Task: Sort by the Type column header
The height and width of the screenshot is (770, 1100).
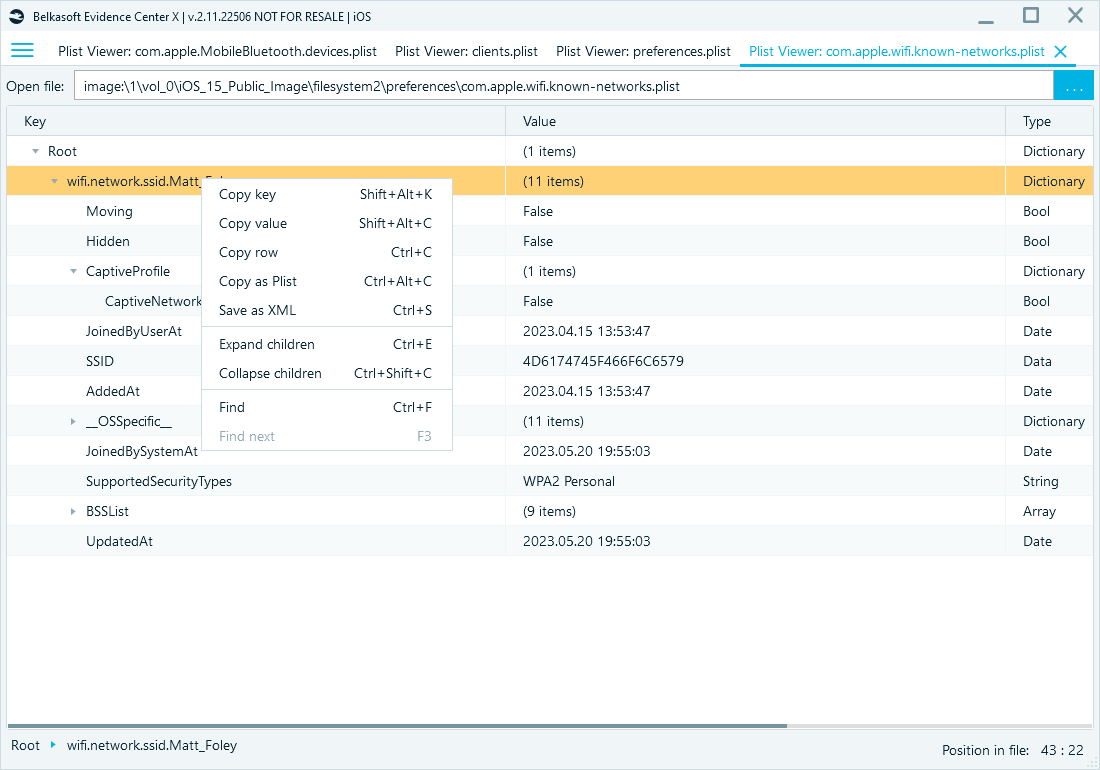Action: 1049,121
